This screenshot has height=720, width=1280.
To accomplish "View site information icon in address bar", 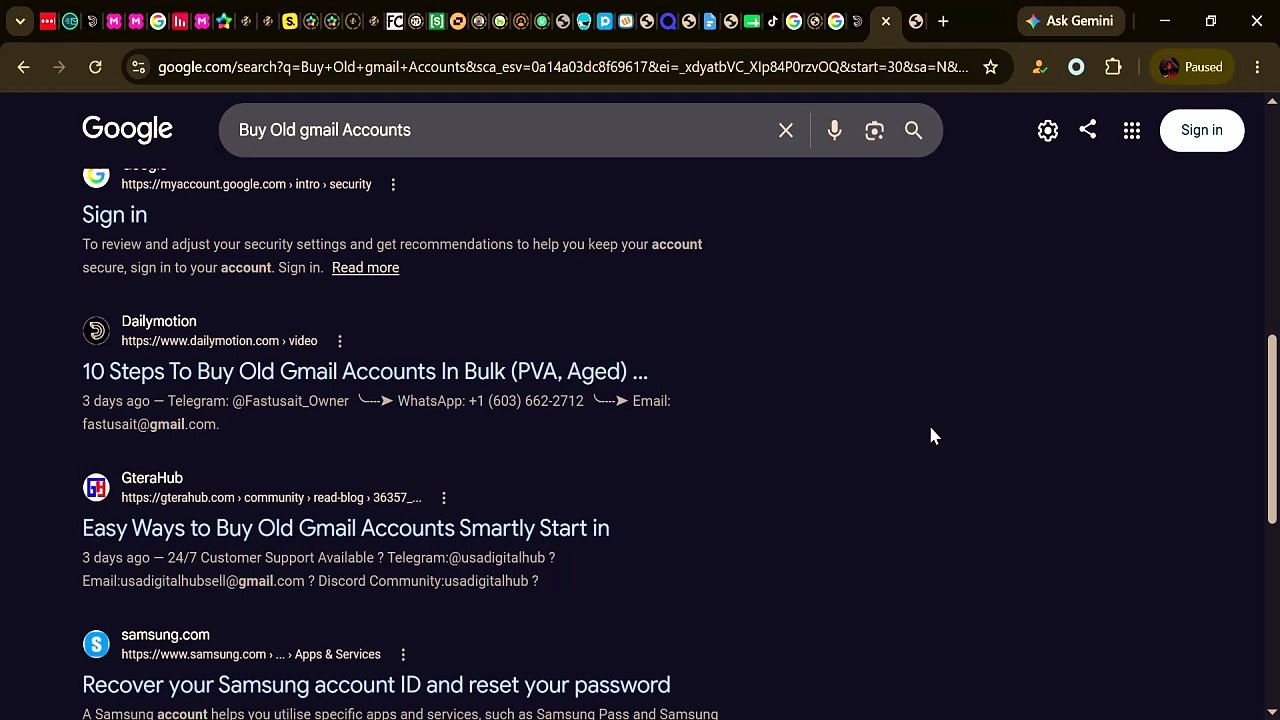I will [x=138, y=67].
